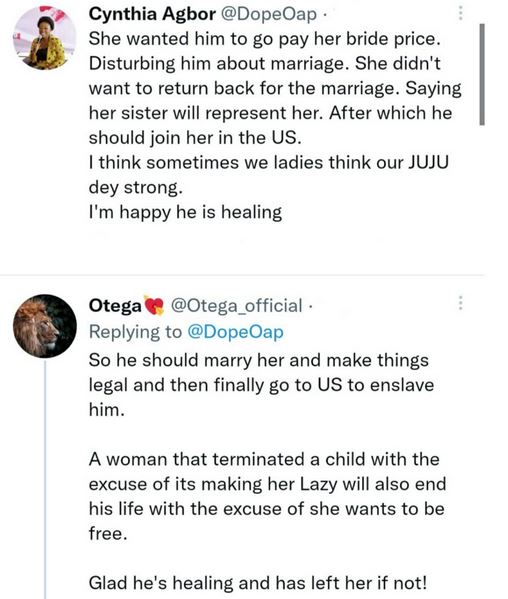Select the 'So he should marry her' paragraph
This screenshot has width=508, height=599.
coord(261,385)
